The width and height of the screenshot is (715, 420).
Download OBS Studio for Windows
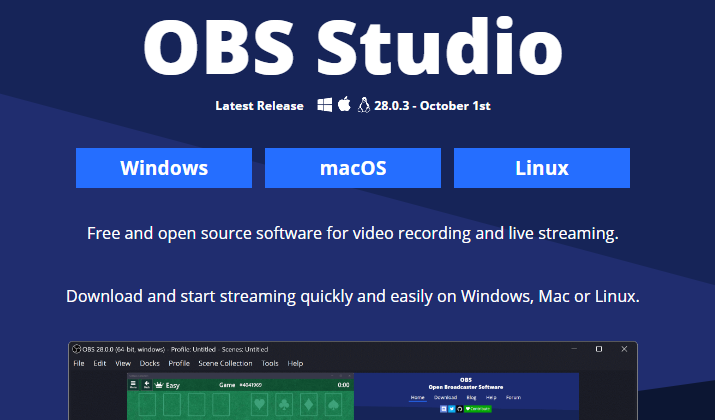pyautogui.click(x=164, y=168)
